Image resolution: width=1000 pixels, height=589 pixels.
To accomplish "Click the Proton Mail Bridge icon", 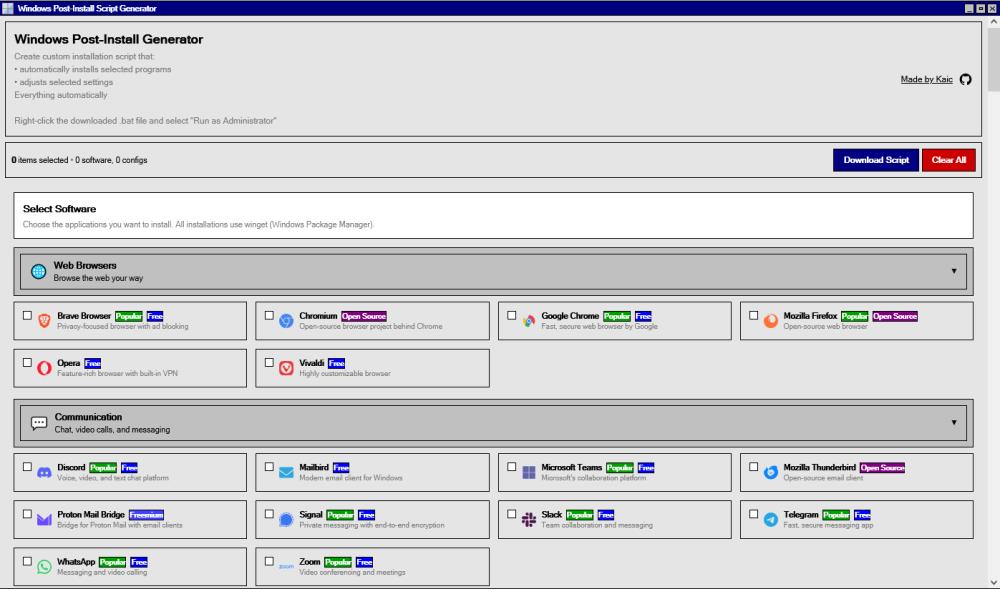I will click(44, 520).
